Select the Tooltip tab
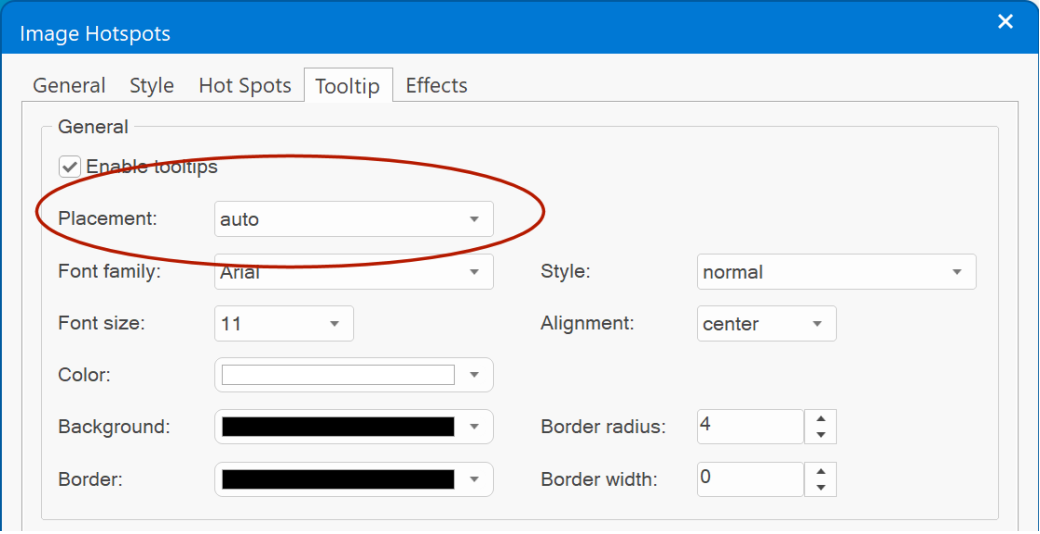The height and width of the screenshot is (534, 1040). [x=348, y=86]
